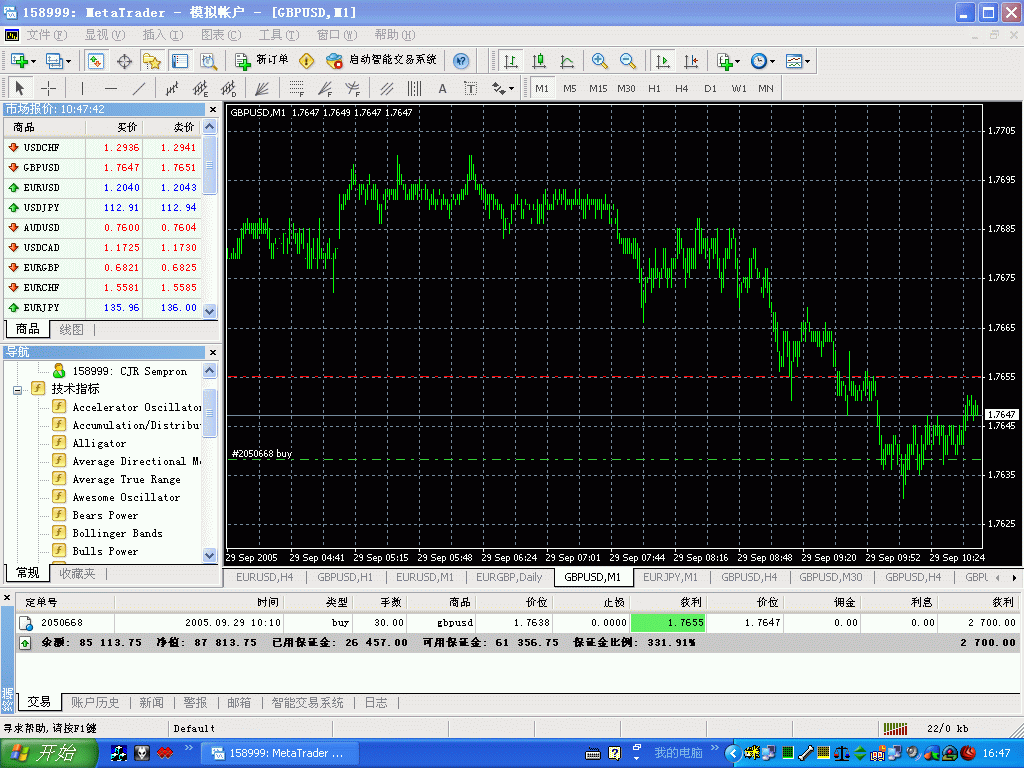1024x768 pixels.
Task: Select the trendline drawing tool
Action: [x=139, y=88]
